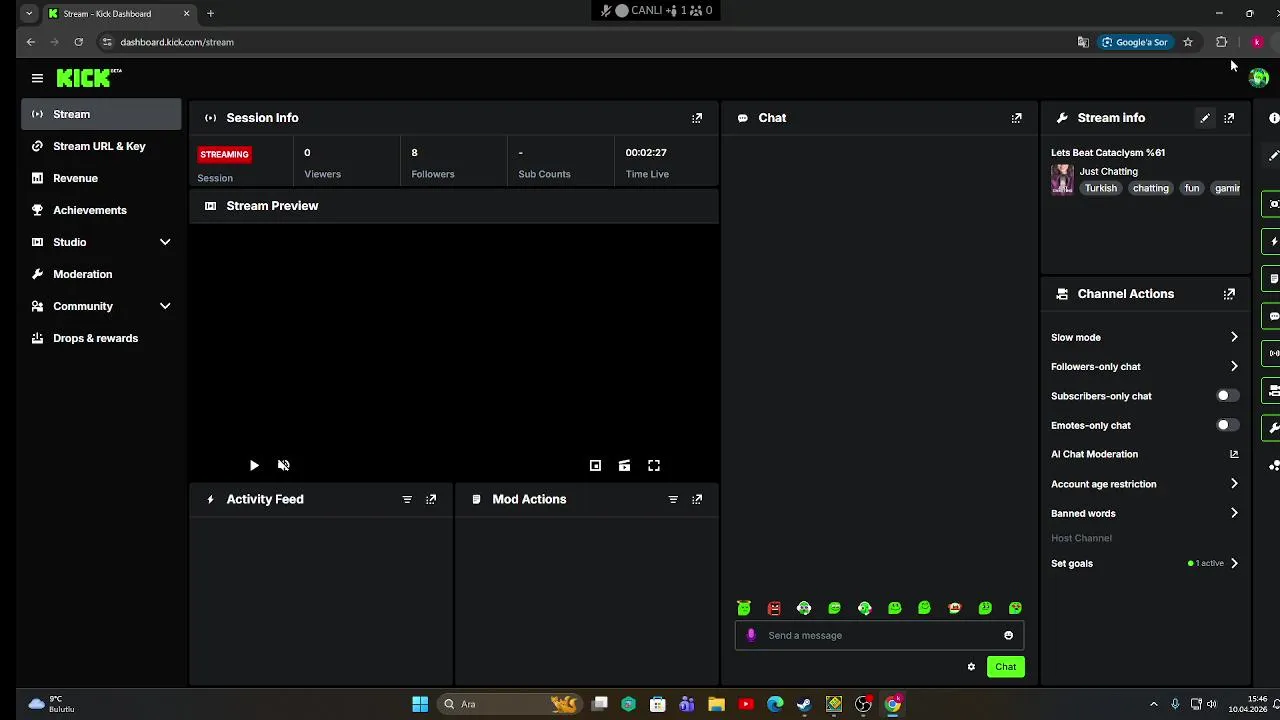Open Banned words settings arrow

tap(1234, 513)
